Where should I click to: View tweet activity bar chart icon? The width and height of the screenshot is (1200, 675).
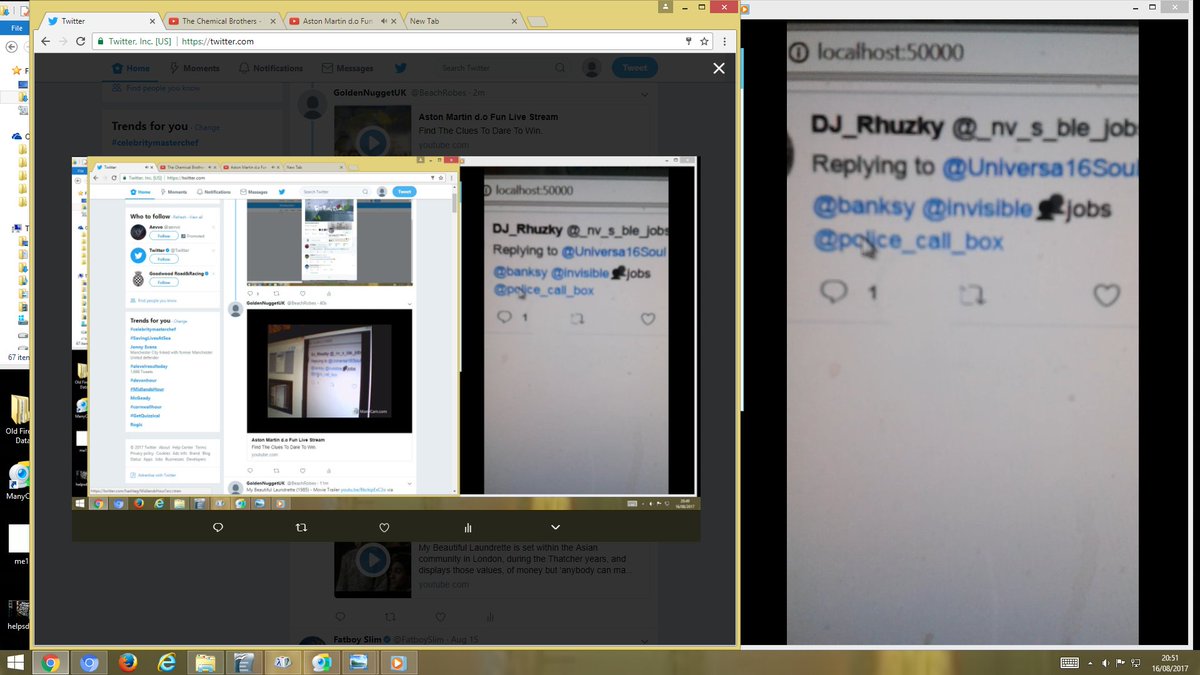[467, 527]
